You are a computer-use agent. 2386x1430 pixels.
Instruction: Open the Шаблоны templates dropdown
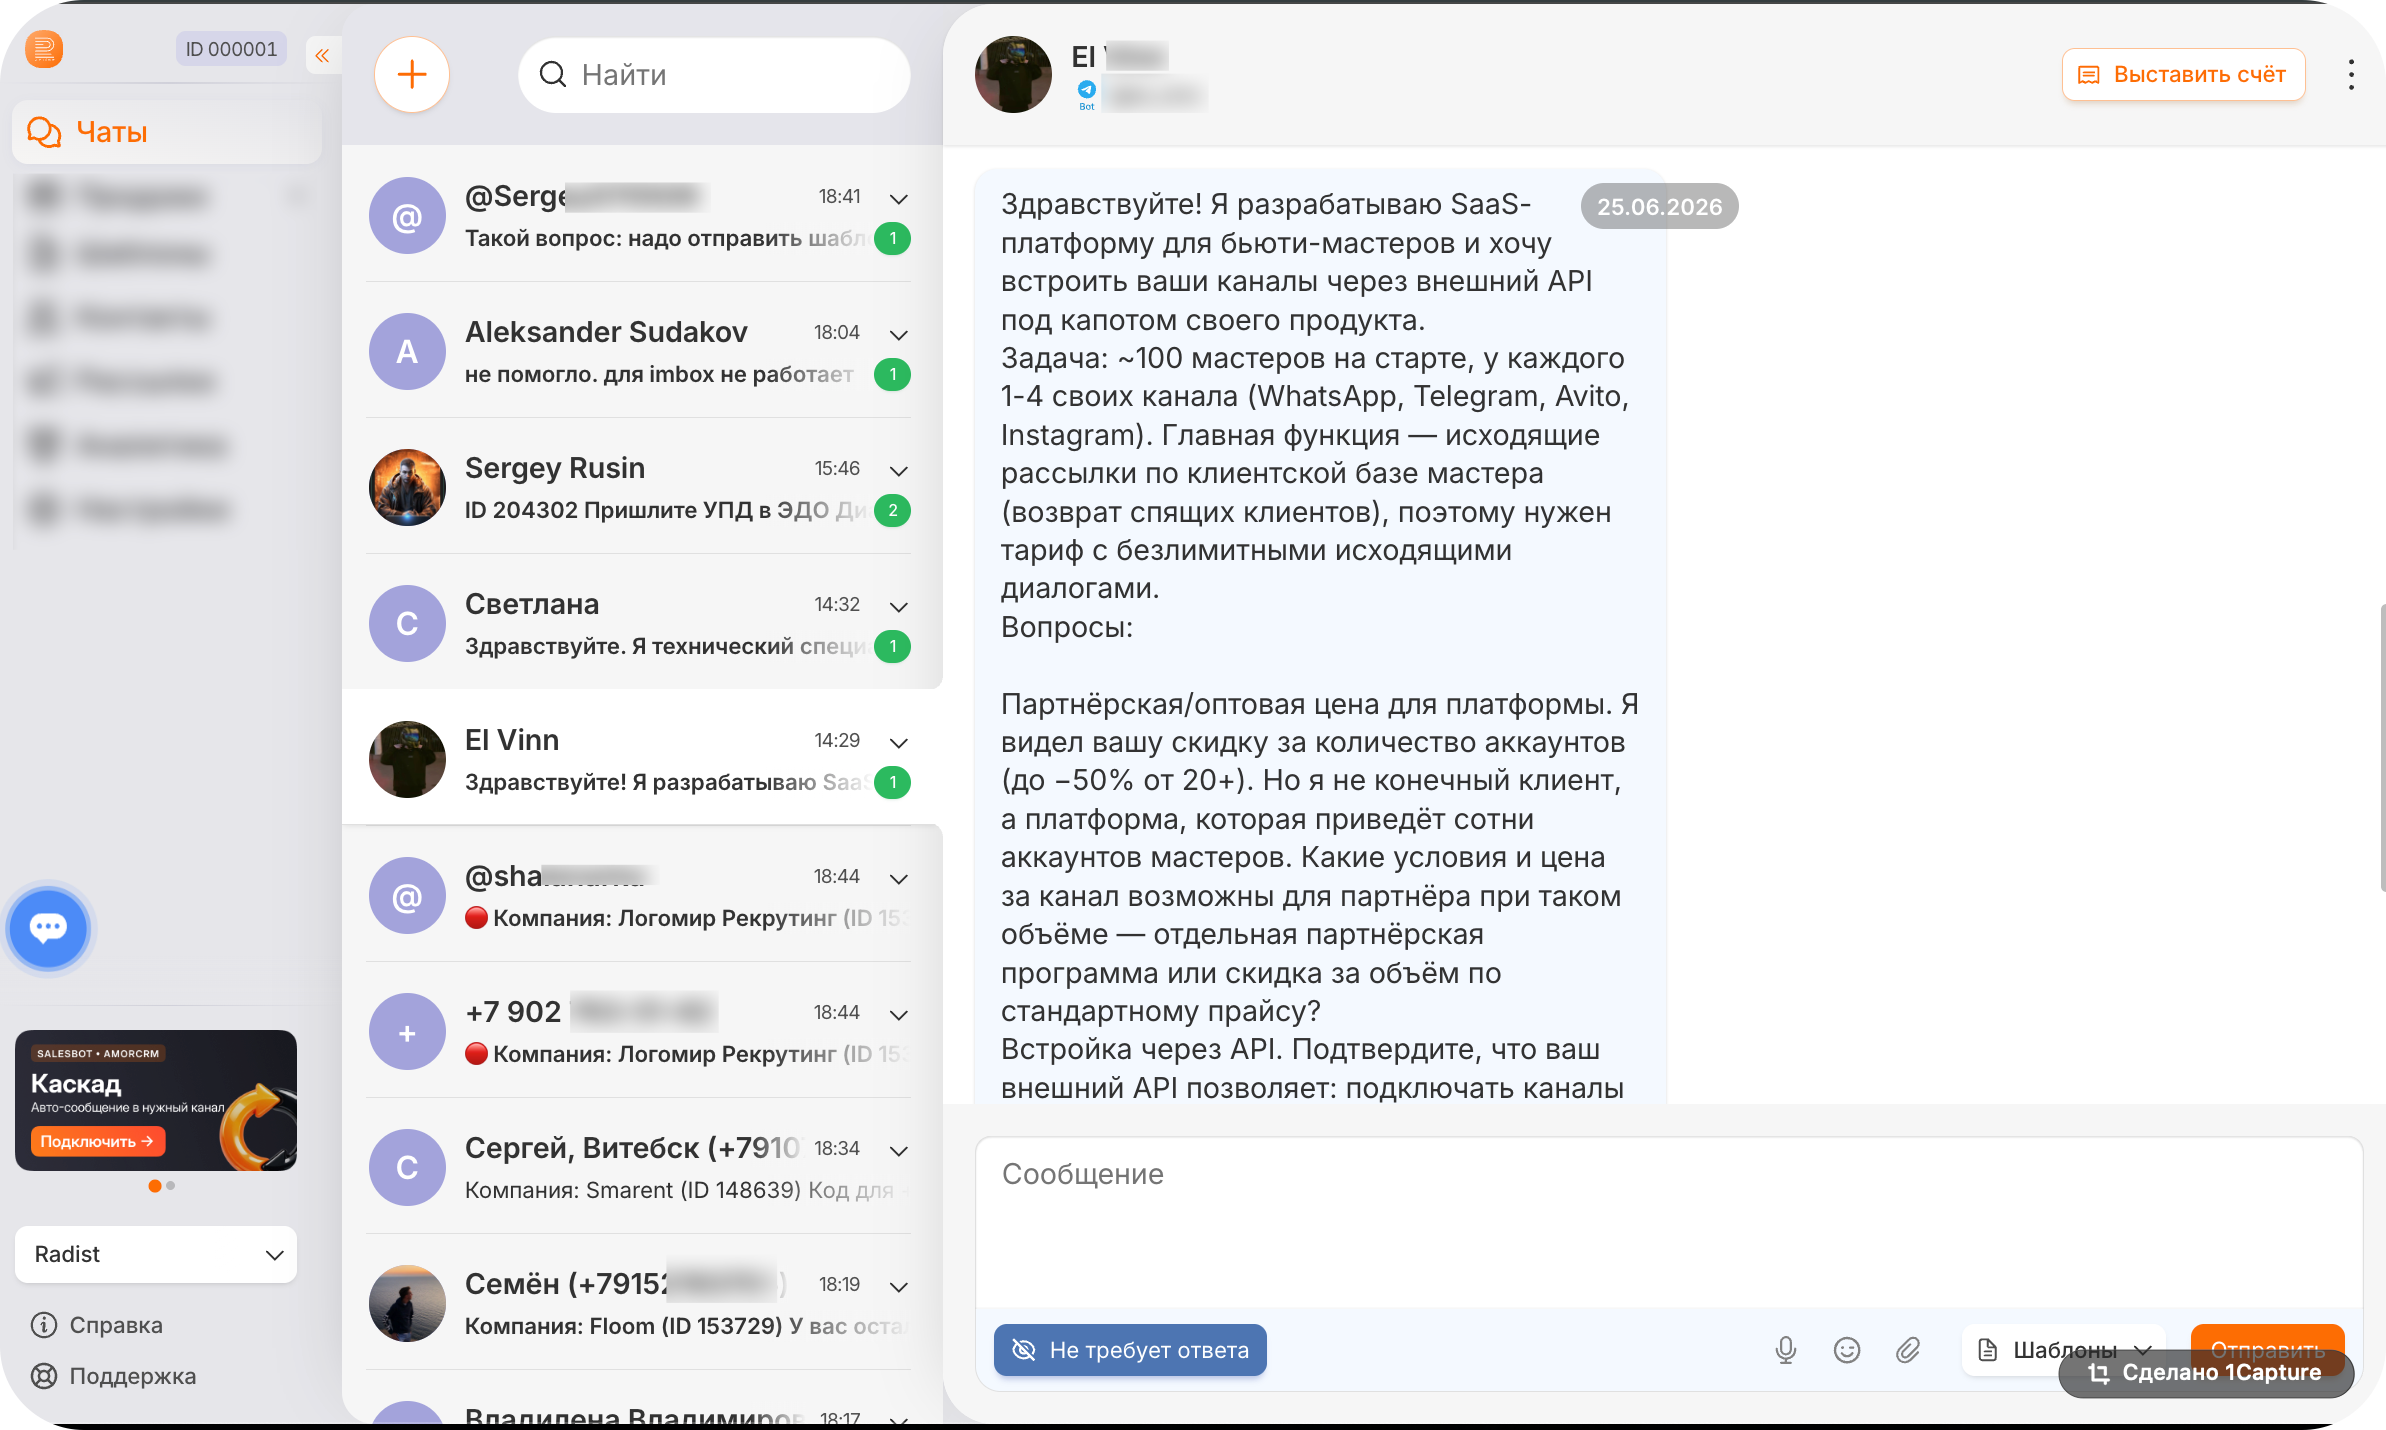pyautogui.click(x=2064, y=1350)
